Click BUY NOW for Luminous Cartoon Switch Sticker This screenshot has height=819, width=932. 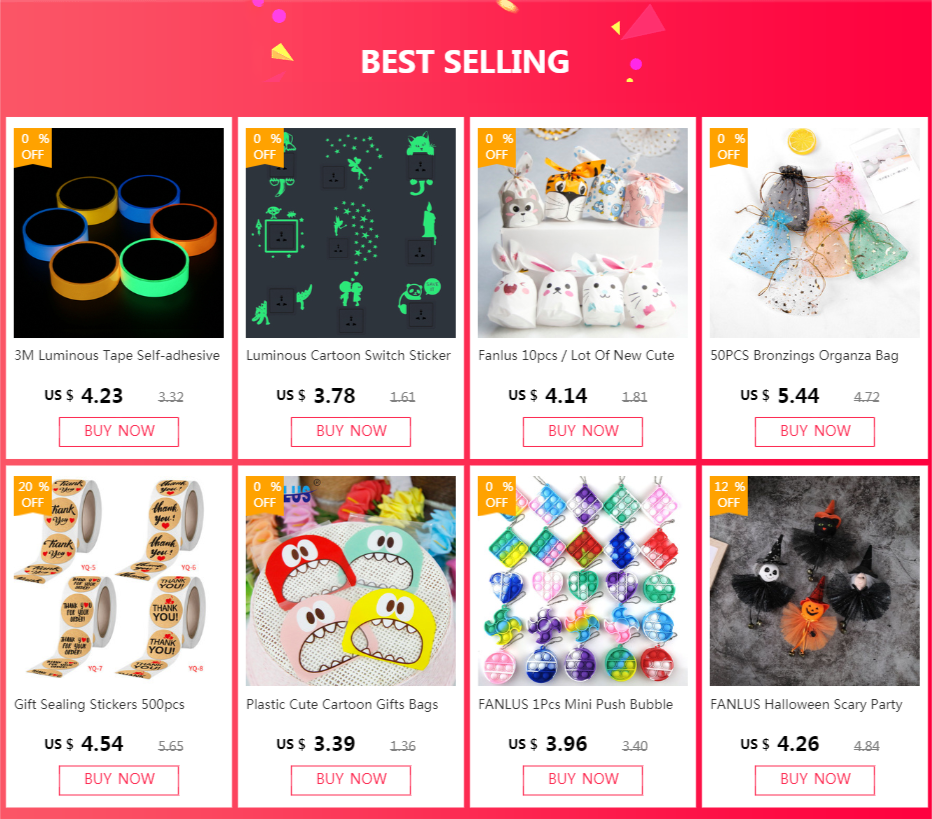(x=351, y=431)
